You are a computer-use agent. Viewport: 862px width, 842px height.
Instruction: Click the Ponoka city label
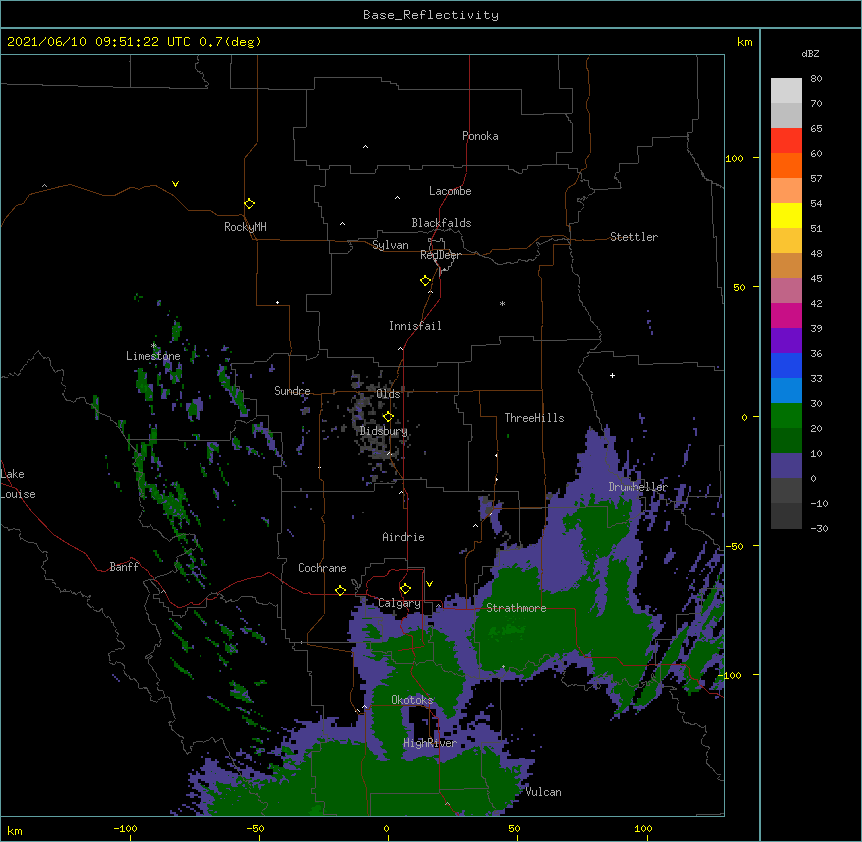[x=480, y=136]
